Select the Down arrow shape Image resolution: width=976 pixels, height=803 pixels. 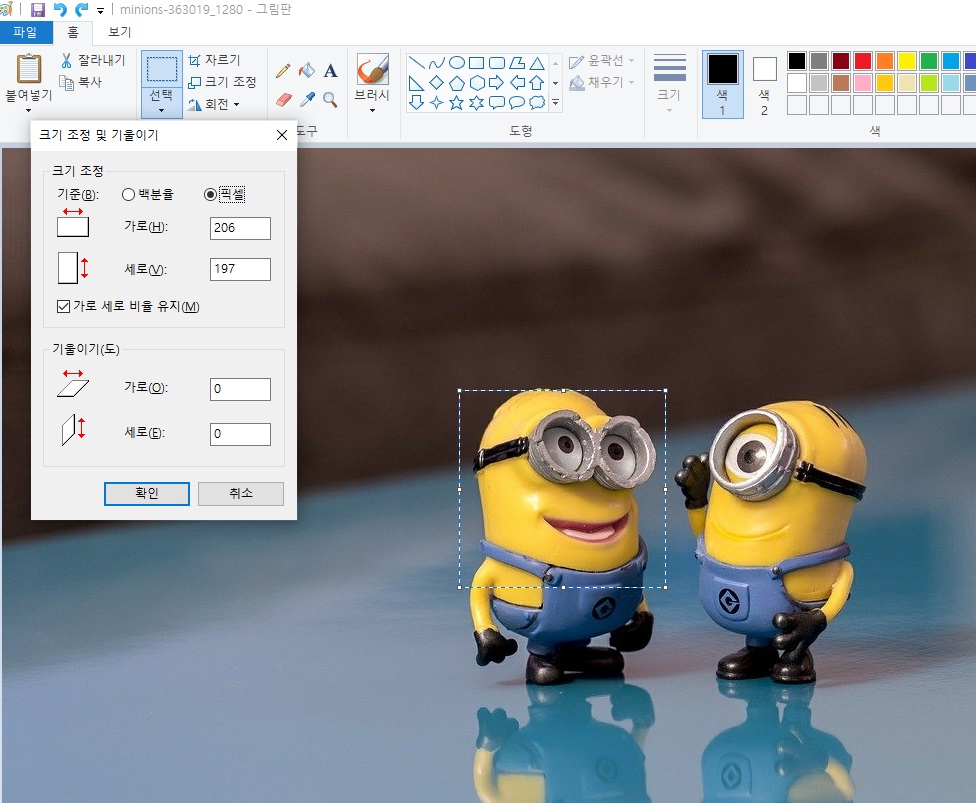click(417, 102)
